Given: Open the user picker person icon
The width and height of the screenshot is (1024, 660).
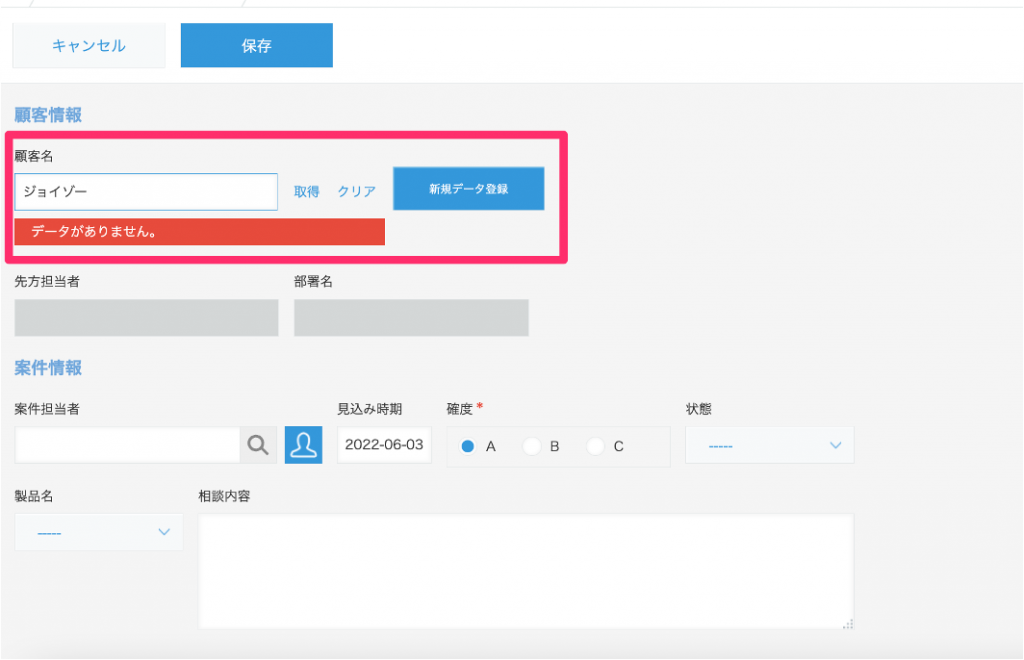Looking at the screenshot, I should point(304,445).
